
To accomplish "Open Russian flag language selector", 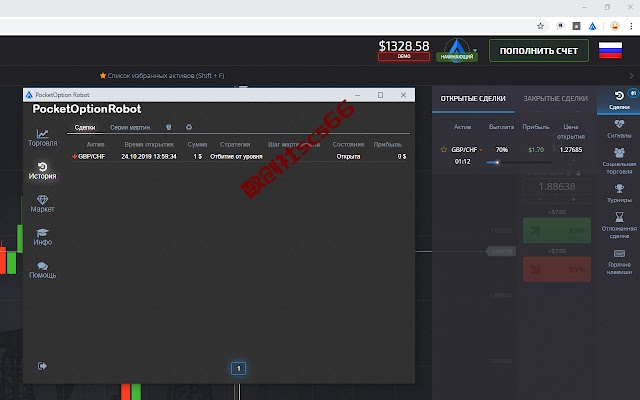I will pyautogui.click(x=610, y=50).
